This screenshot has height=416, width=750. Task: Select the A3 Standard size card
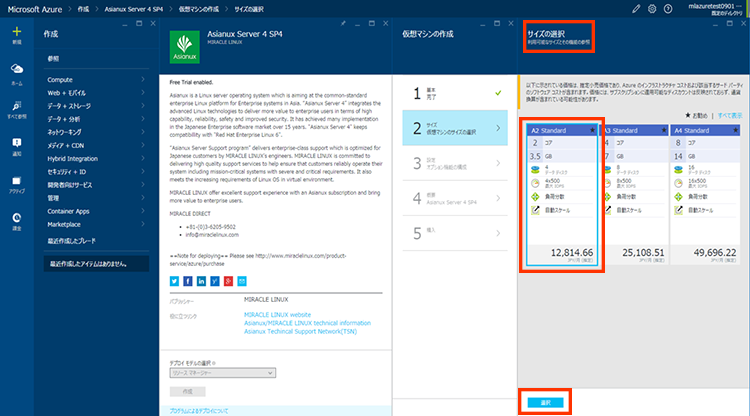tap(634, 195)
